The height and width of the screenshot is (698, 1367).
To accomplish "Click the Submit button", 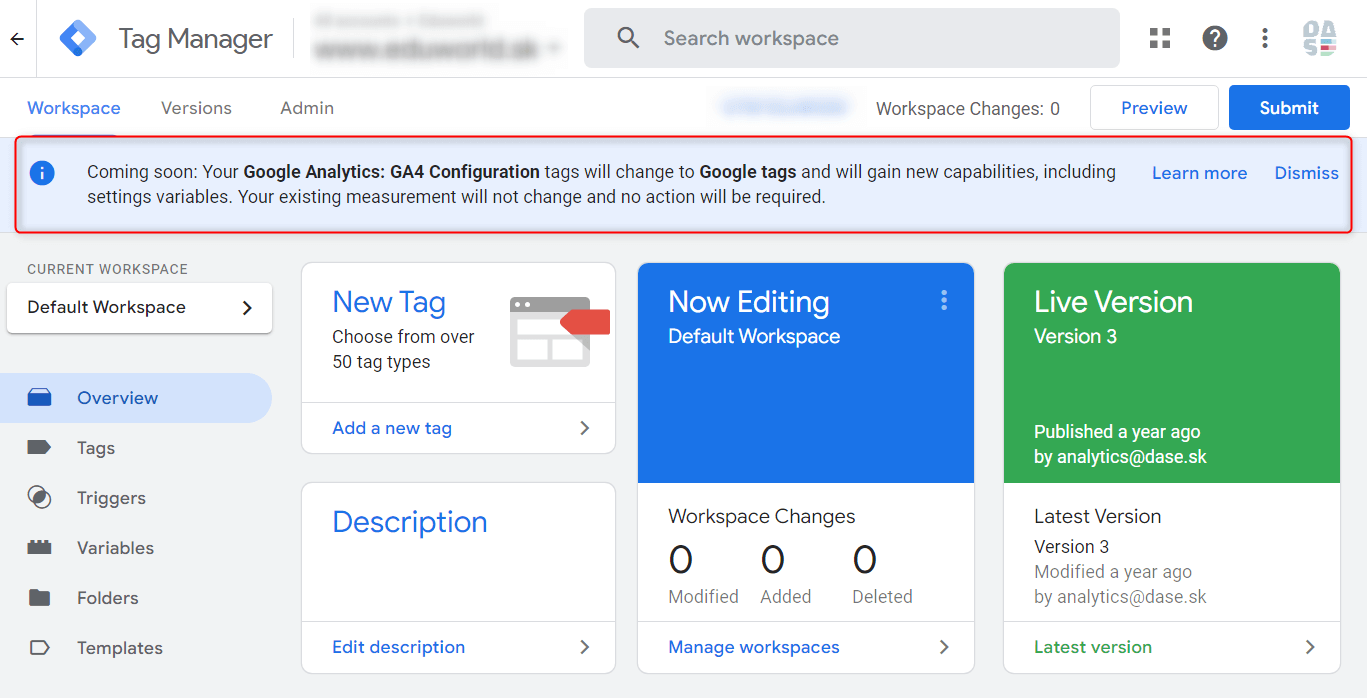I will (x=1289, y=108).
